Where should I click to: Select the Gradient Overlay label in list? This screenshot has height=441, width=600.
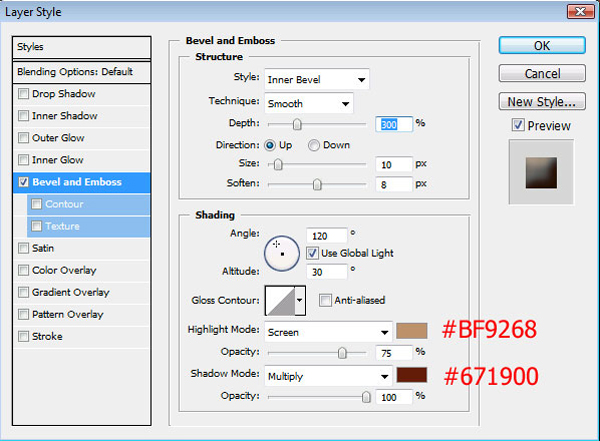pos(71,292)
